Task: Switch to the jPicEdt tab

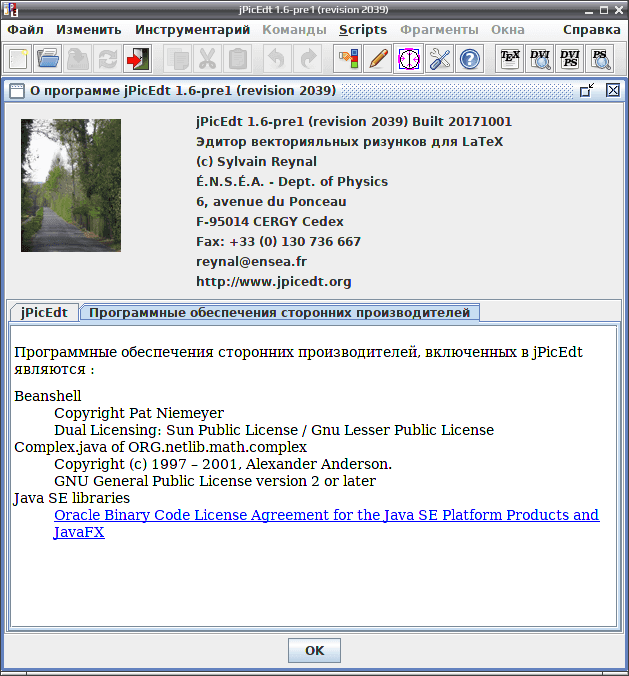Action: (44, 313)
